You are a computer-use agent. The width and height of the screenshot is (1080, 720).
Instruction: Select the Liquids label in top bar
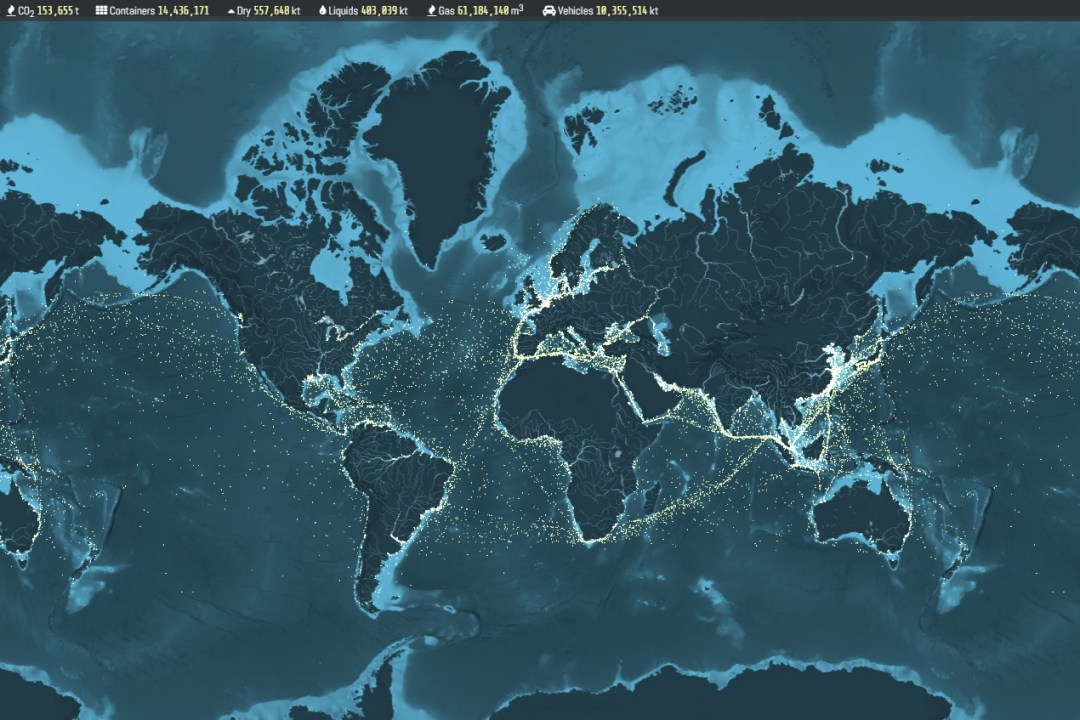click(x=347, y=11)
